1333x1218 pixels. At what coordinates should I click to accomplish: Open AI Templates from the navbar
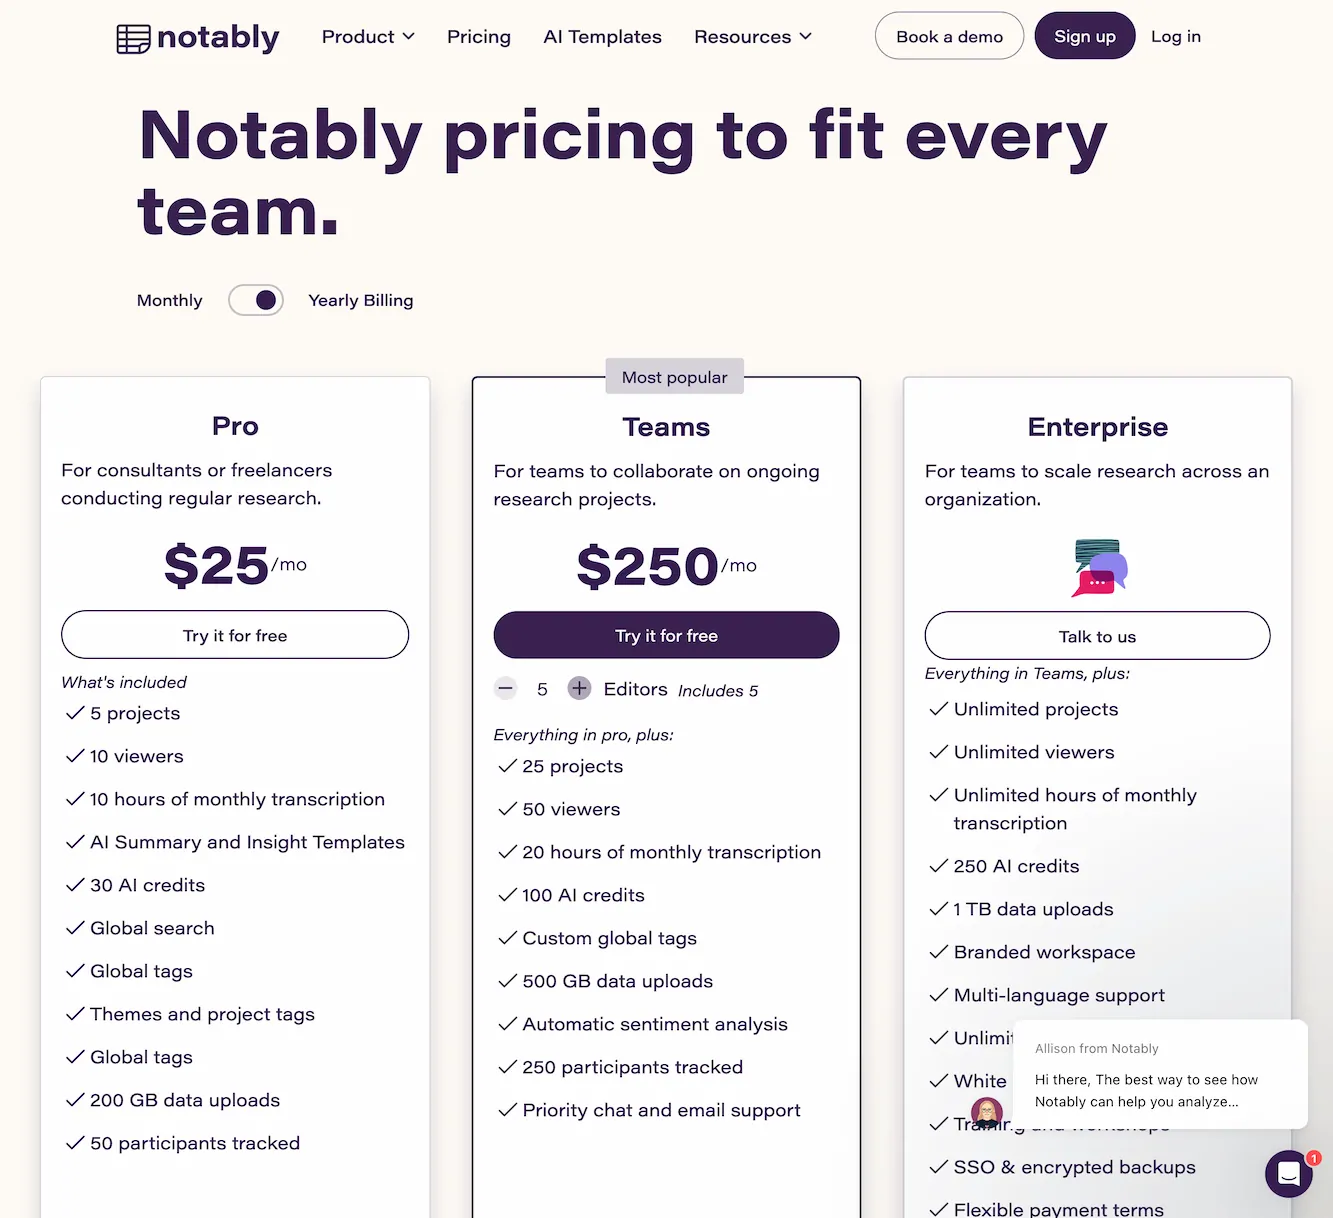602,36
